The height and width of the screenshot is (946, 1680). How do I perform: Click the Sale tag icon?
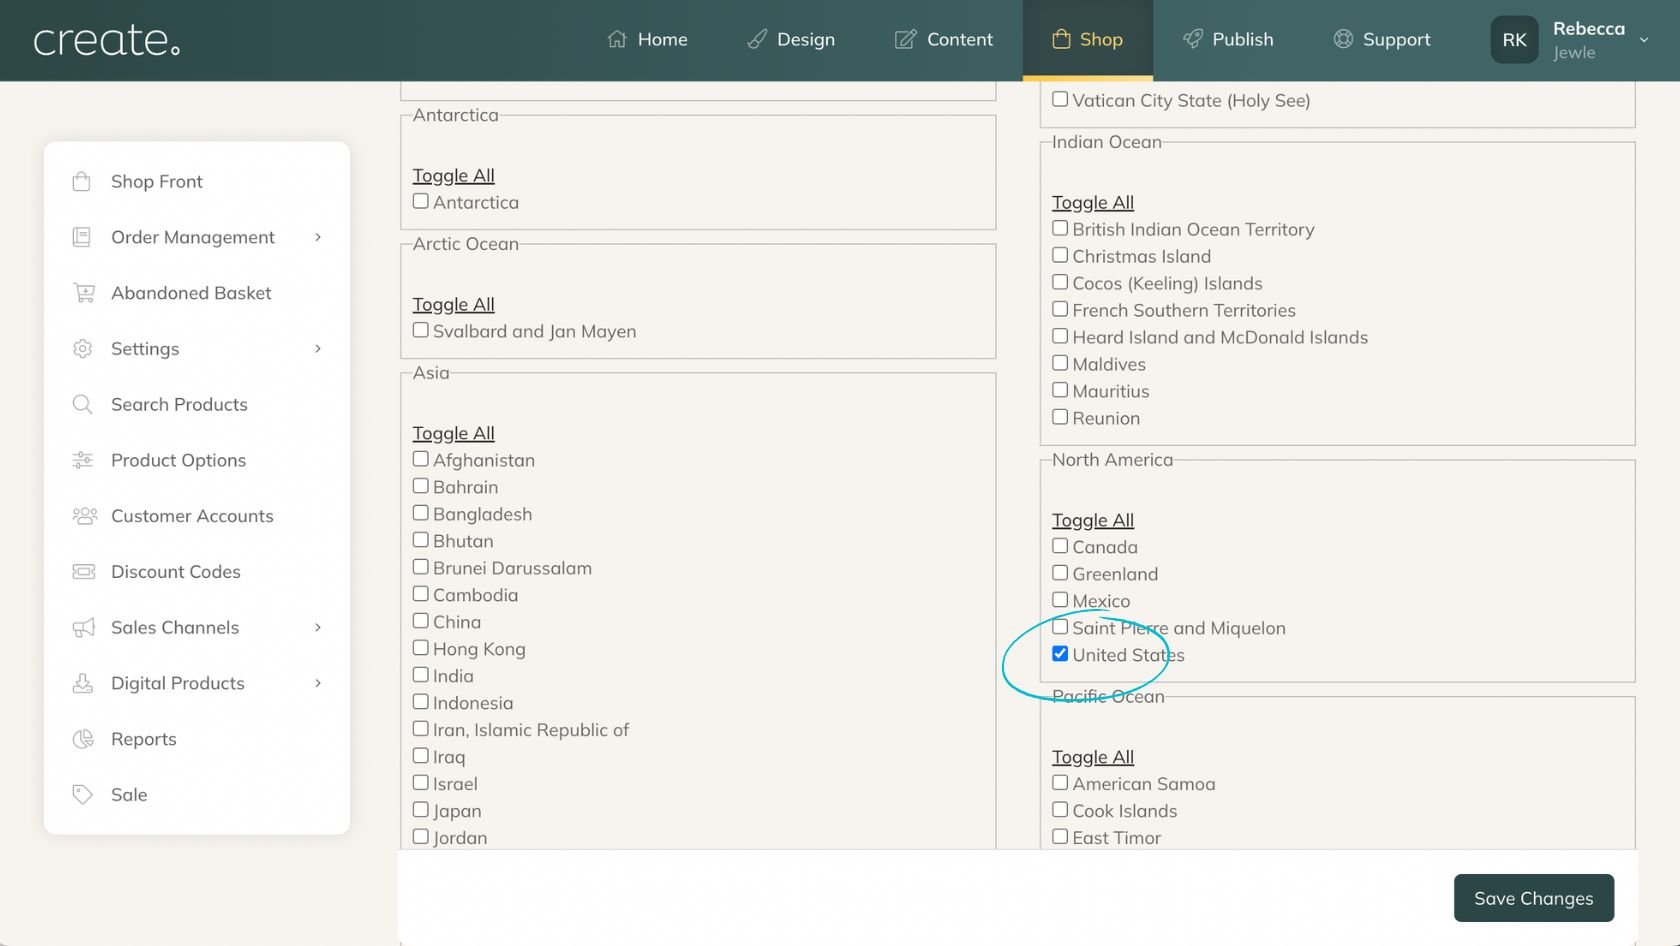pos(82,795)
